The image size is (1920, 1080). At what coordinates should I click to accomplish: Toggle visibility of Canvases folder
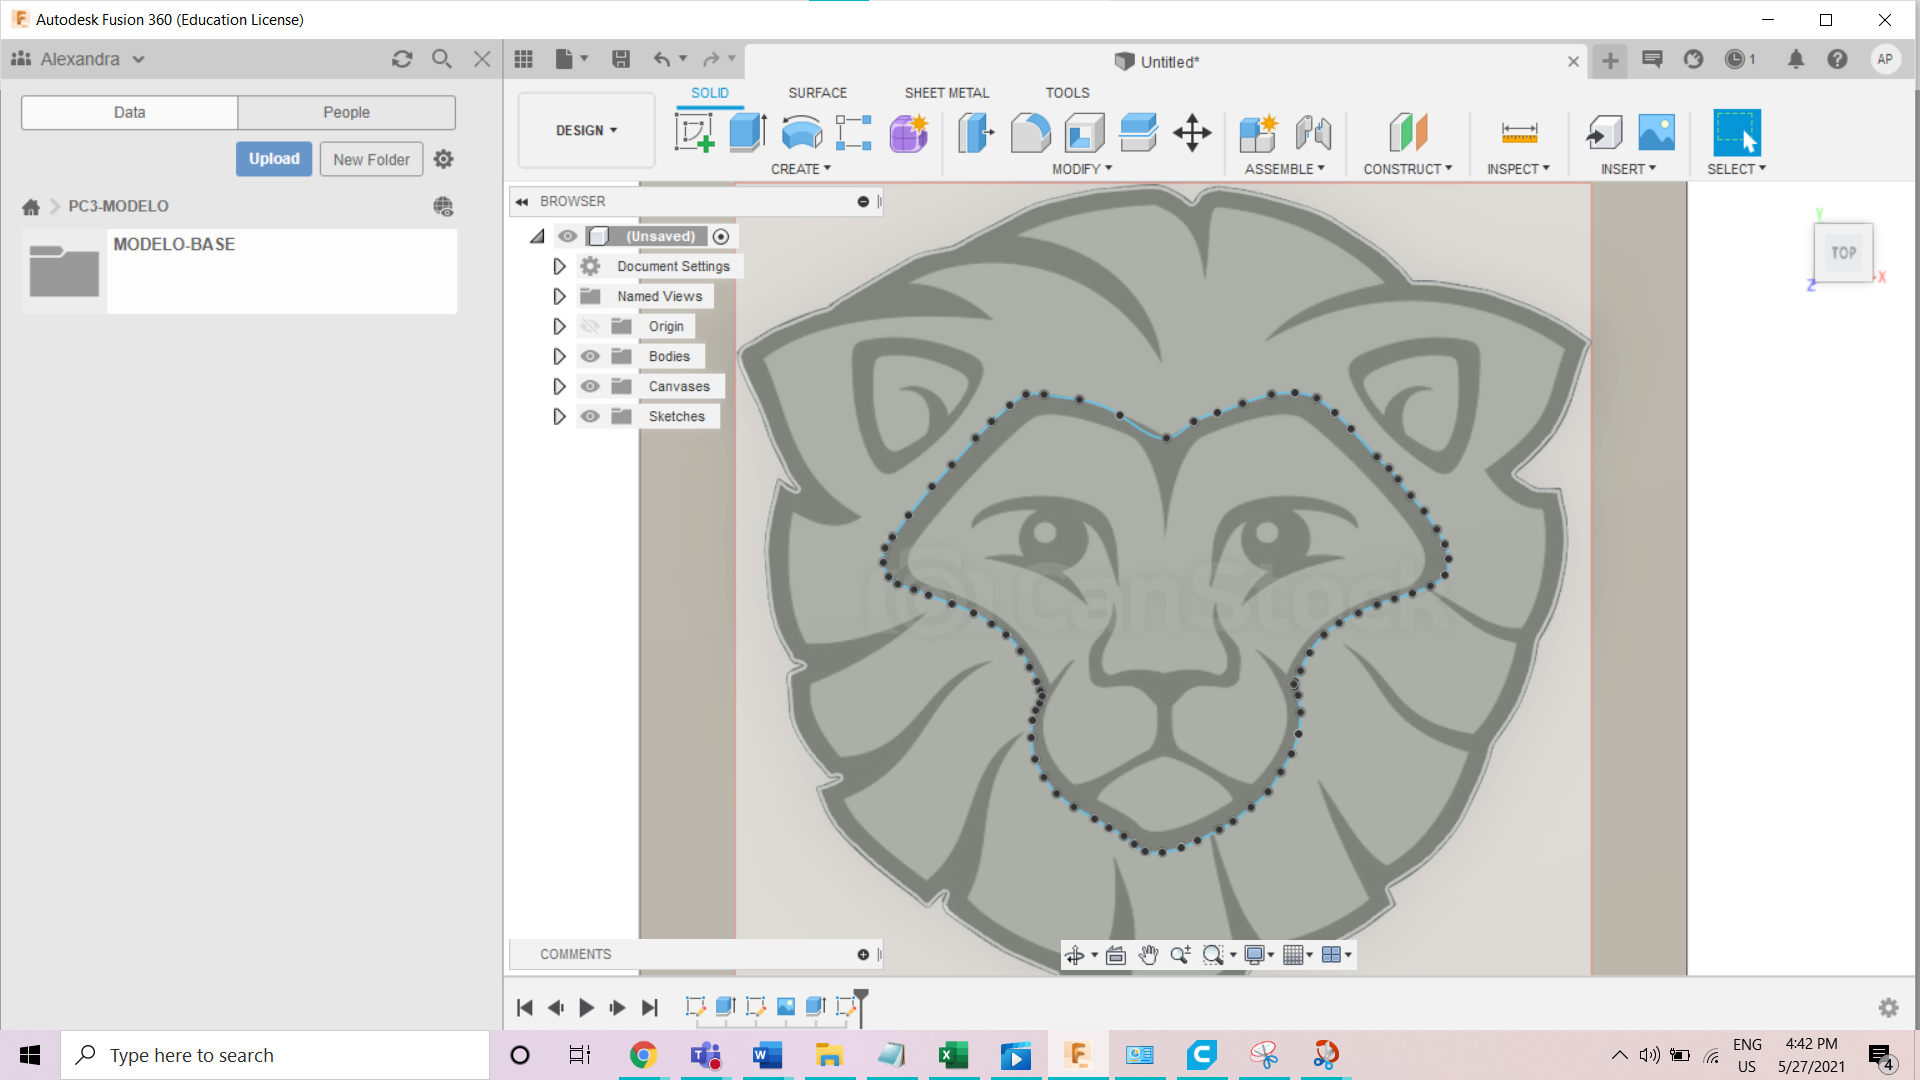[x=590, y=386]
